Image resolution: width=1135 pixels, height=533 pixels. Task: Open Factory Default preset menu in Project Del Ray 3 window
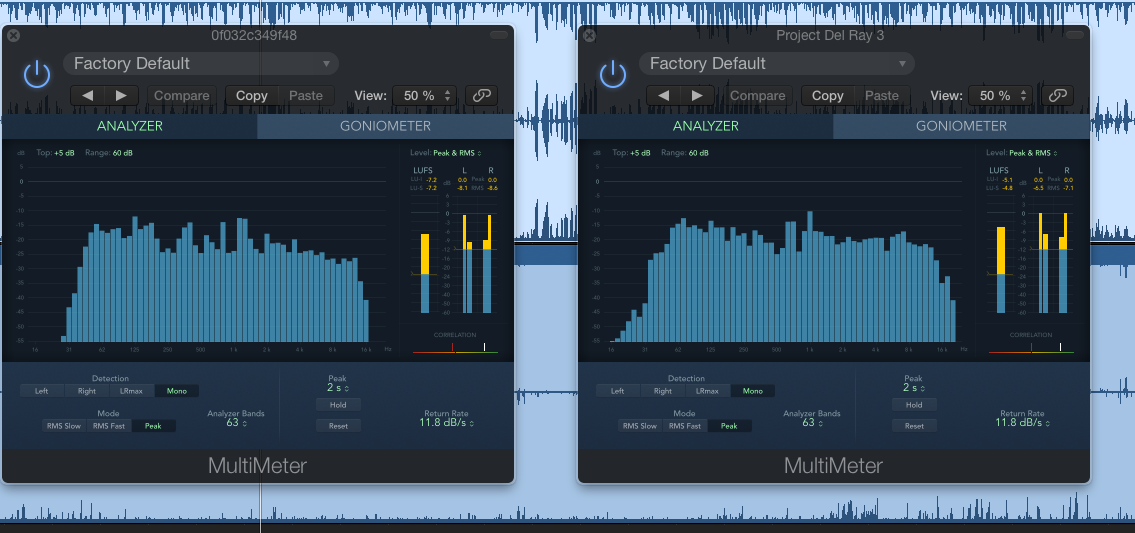pyautogui.click(x=777, y=64)
